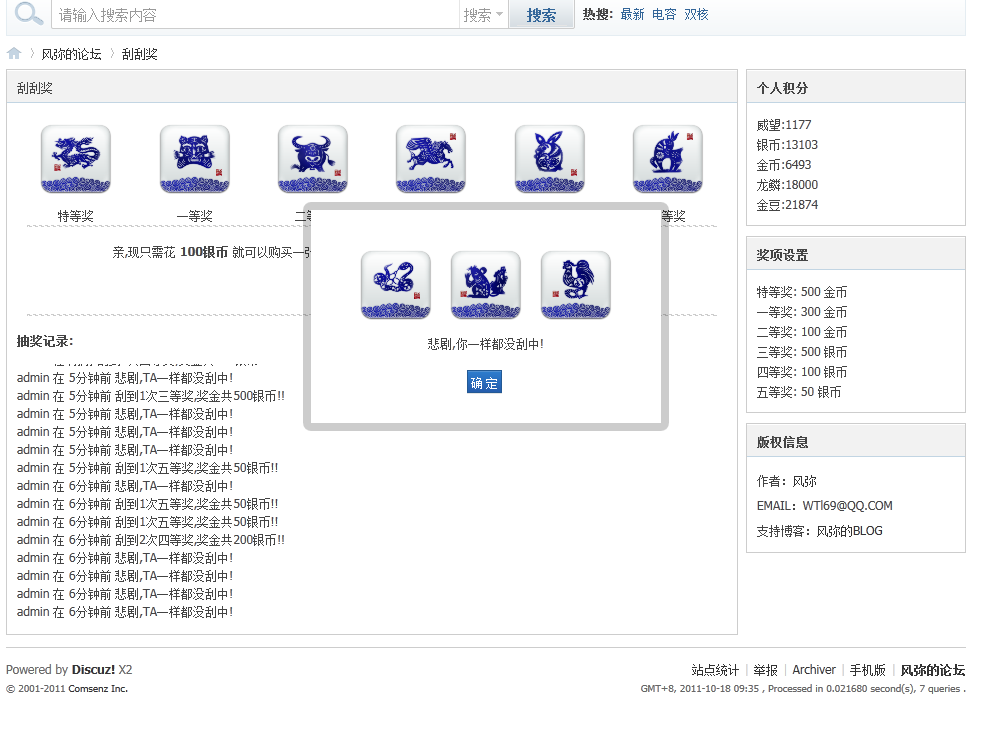Click 一等奖: 300 金币 setting

[801, 312]
